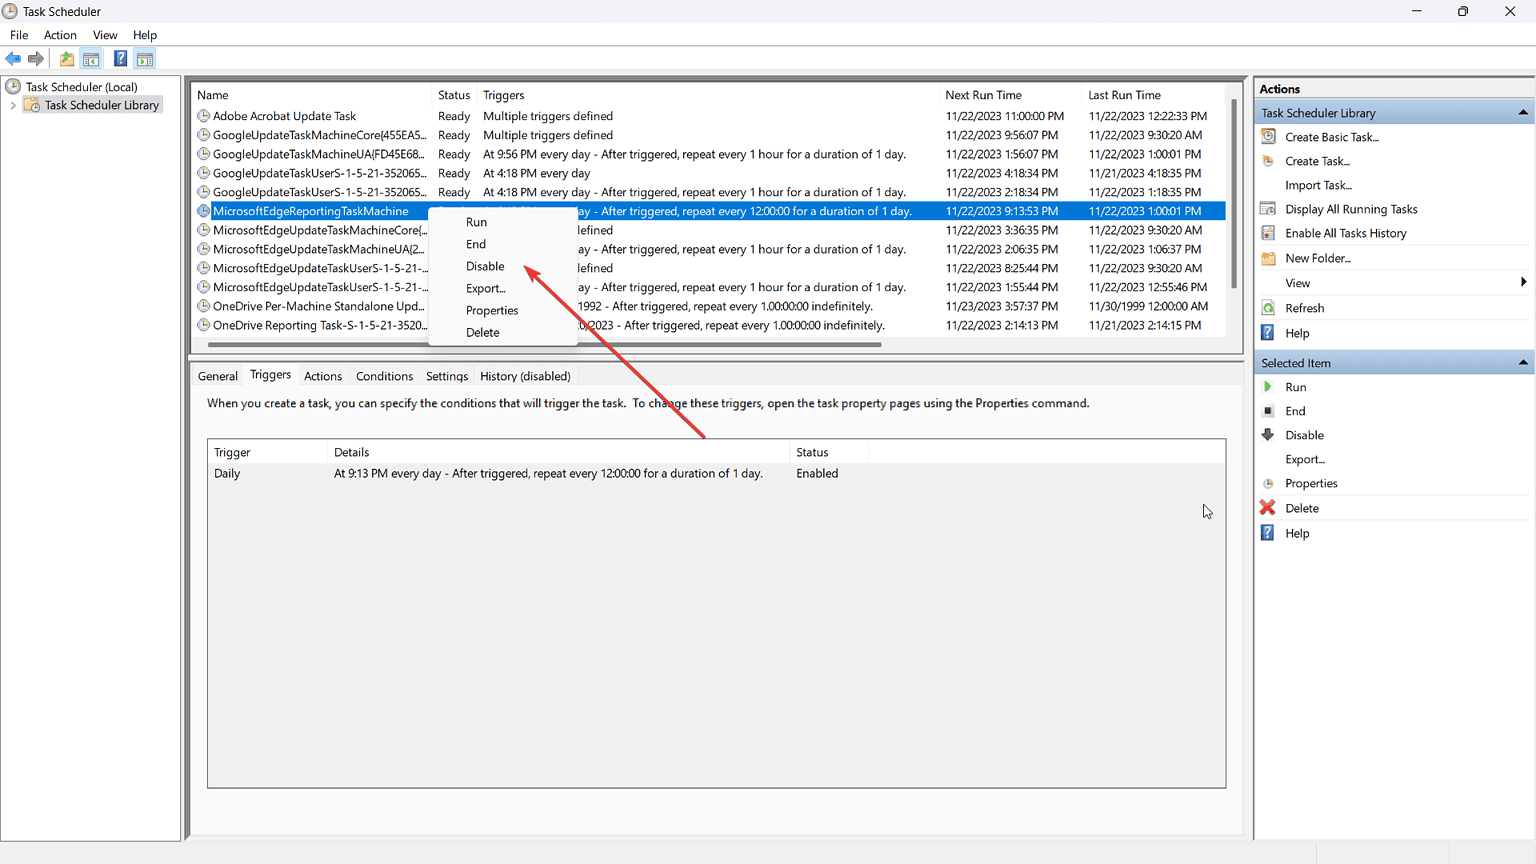Screen dimensions: 1536x864
Task: Click the back navigation arrow in the toolbar
Action: pos(13,58)
